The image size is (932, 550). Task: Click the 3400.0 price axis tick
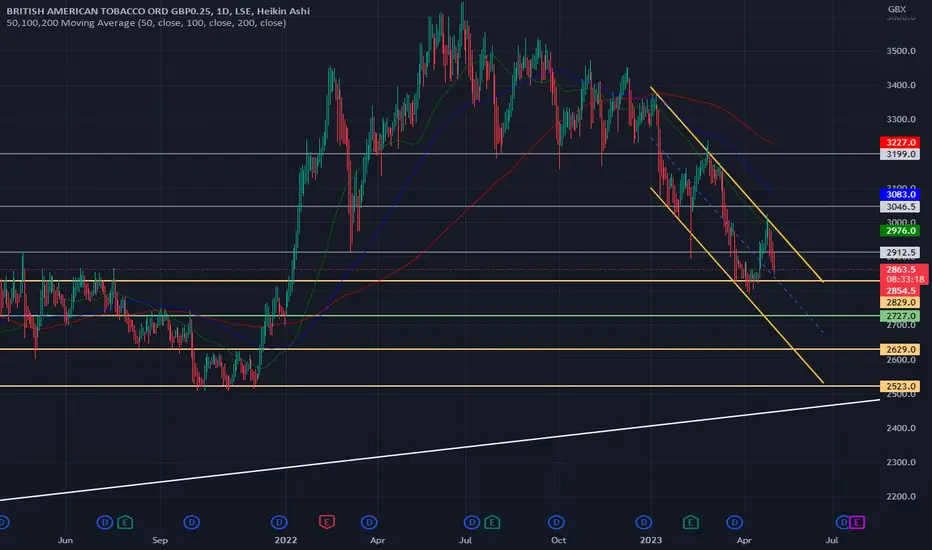[x=901, y=85]
